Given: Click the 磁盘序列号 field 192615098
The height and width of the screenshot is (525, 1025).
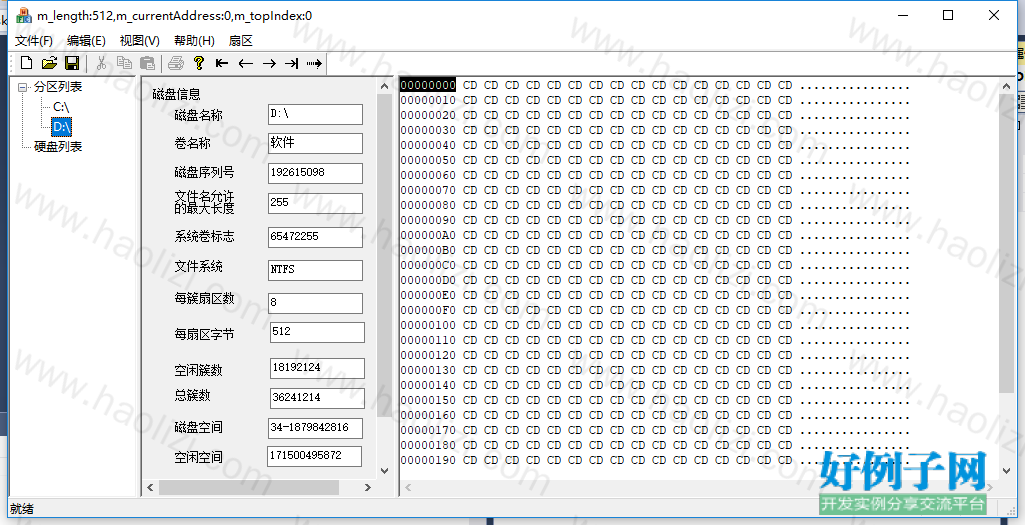Looking at the screenshot, I should tap(315, 173).
